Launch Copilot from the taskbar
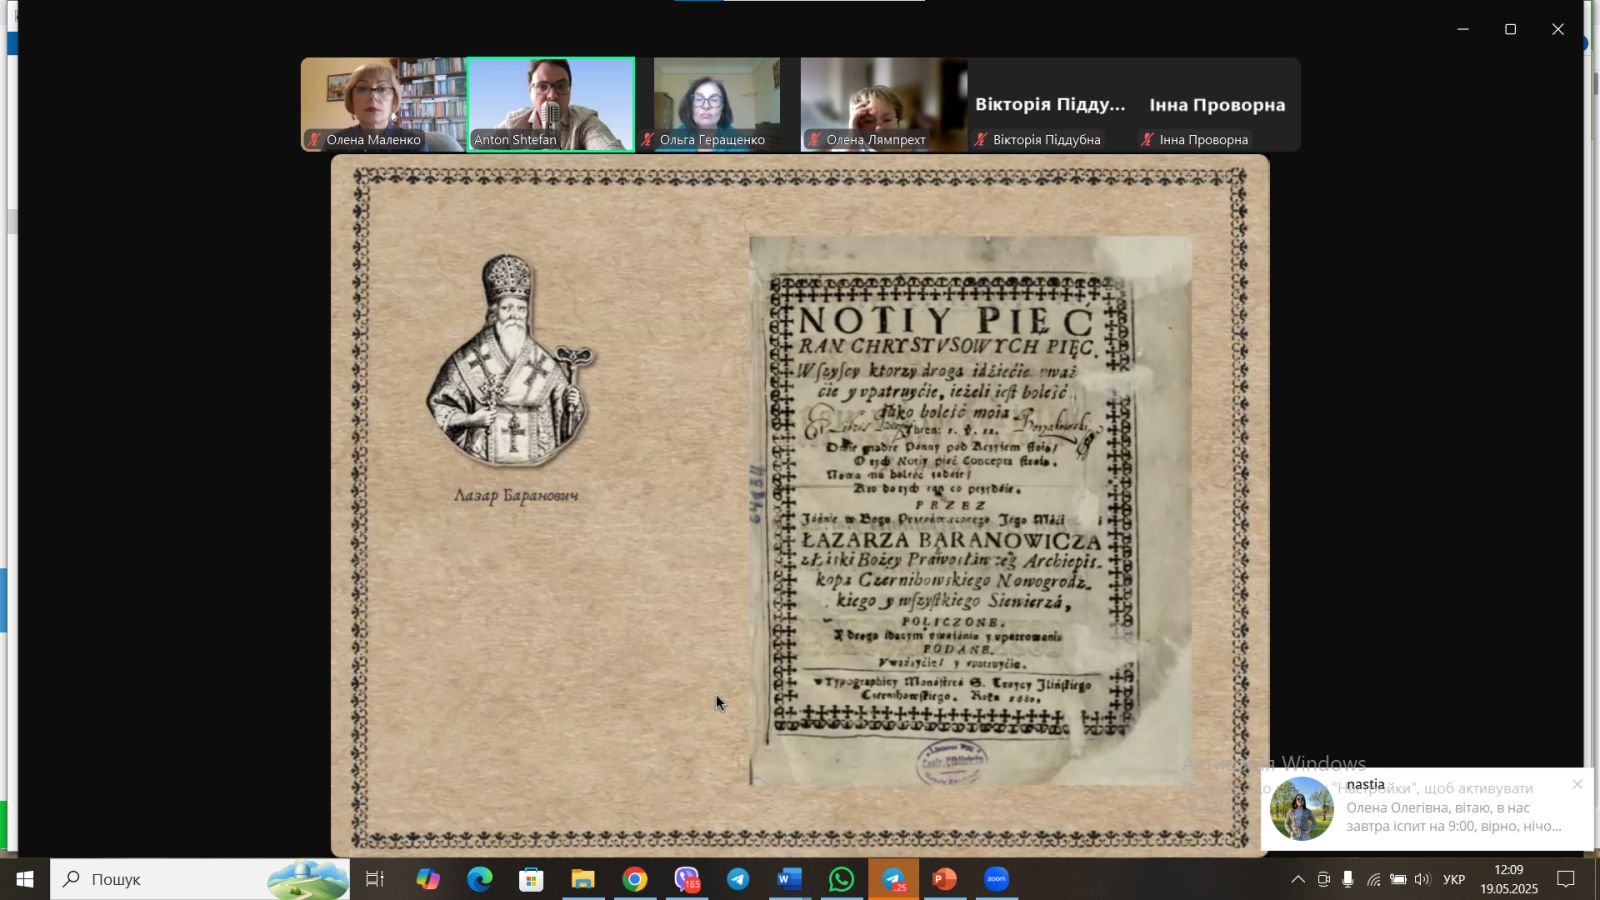This screenshot has width=1600, height=900. click(x=428, y=879)
